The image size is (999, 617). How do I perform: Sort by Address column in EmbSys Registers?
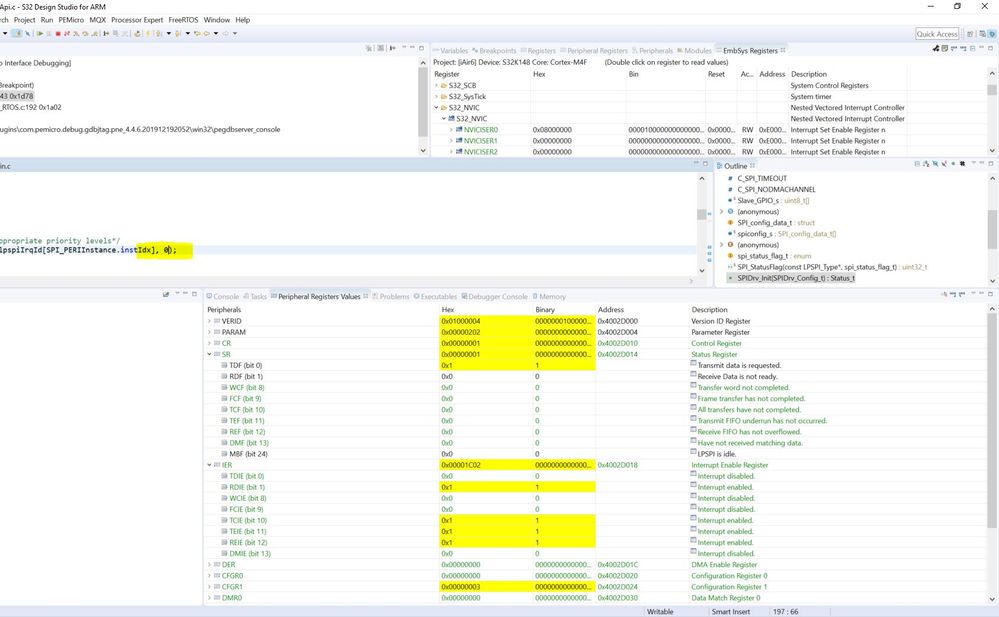pos(772,74)
